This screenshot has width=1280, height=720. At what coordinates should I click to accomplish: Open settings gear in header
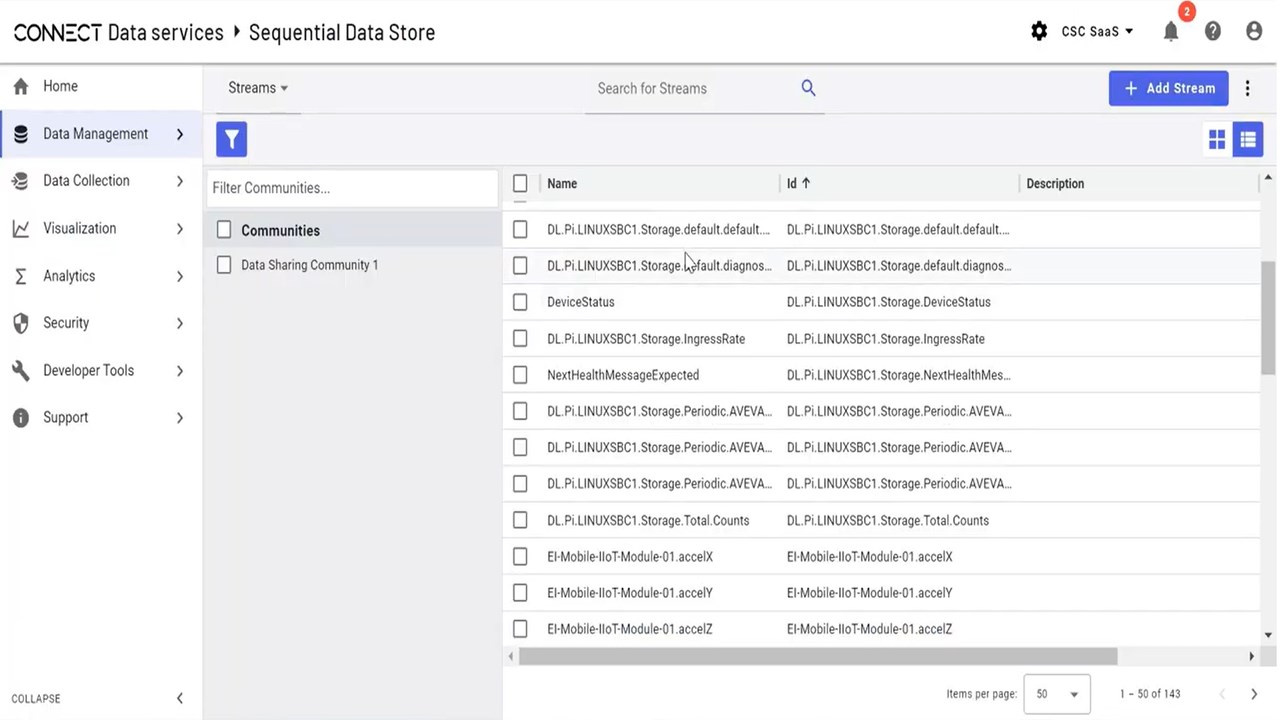(1039, 32)
